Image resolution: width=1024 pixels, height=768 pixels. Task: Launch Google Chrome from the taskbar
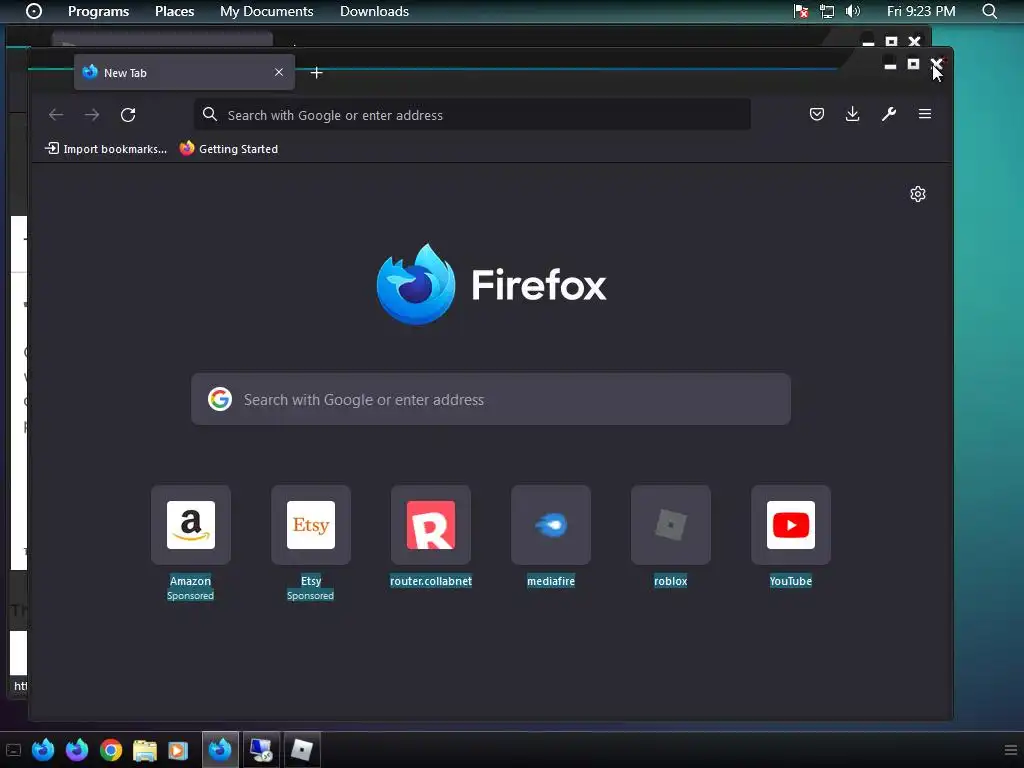111,750
